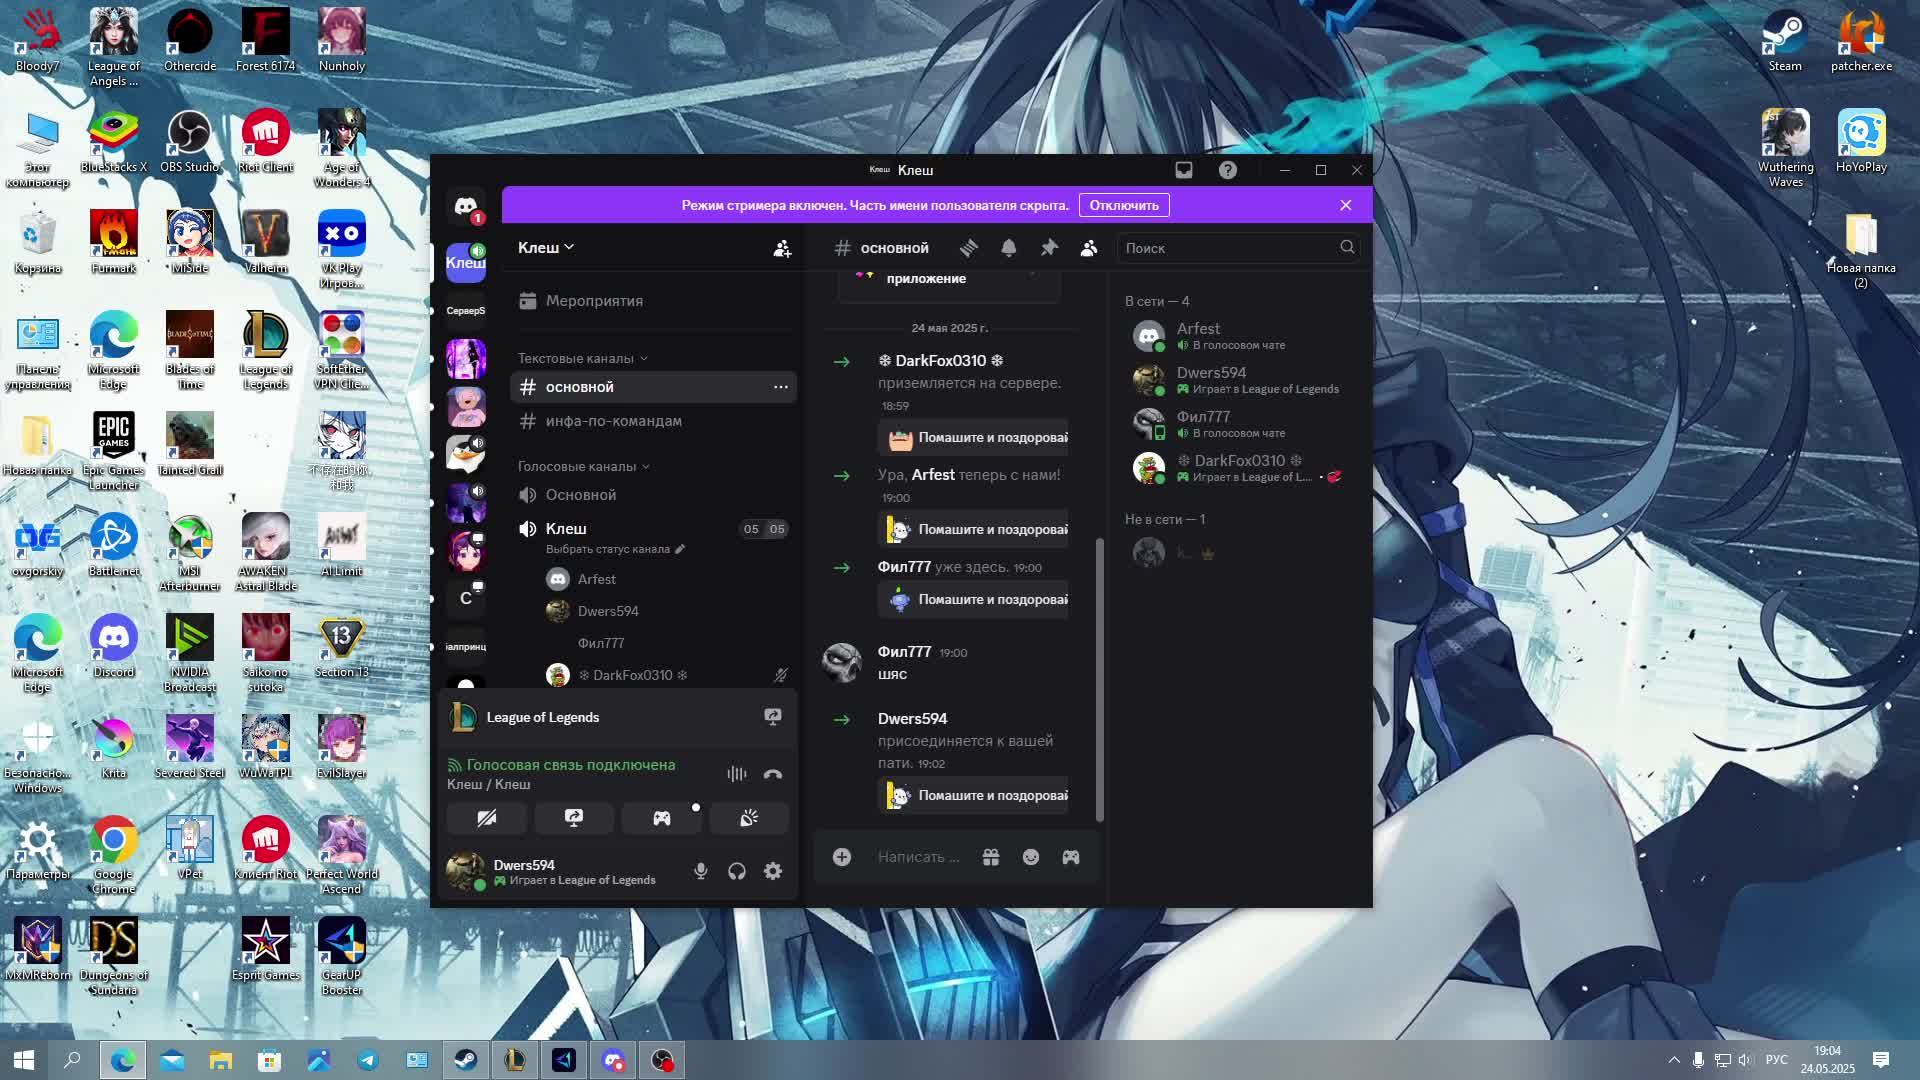Open File Explorer on taskbar
The width and height of the screenshot is (1920, 1080).
220,1060
